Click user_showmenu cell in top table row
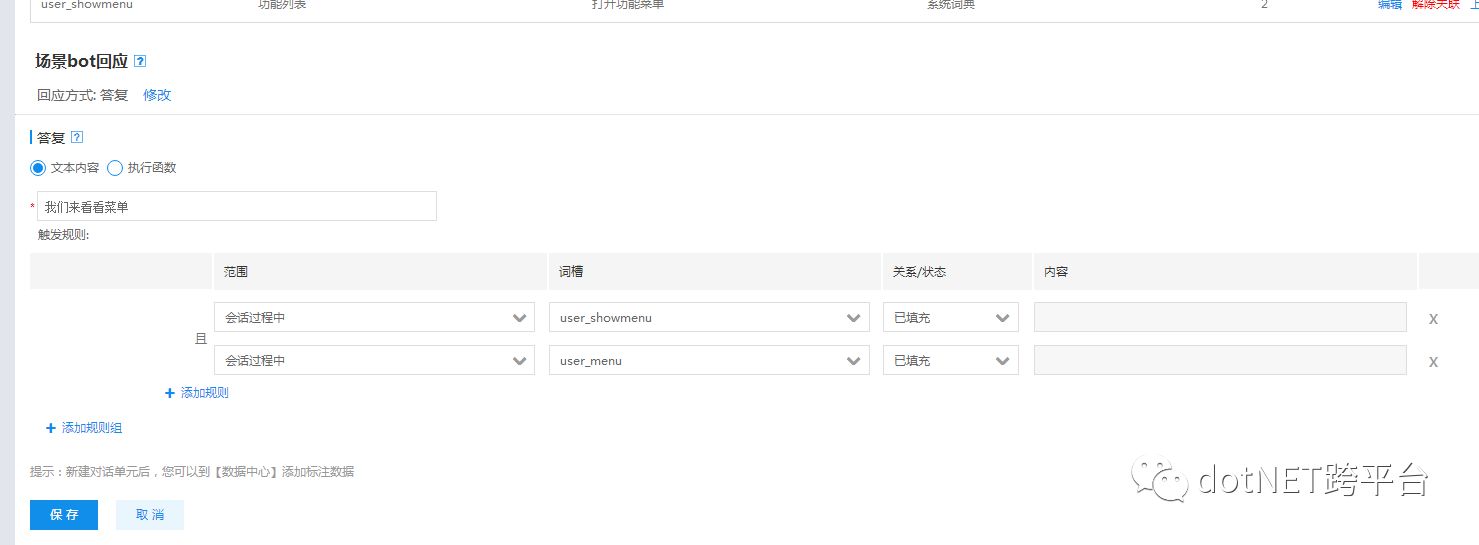Image resolution: width=1479 pixels, height=545 pixels. pos(87,5)
